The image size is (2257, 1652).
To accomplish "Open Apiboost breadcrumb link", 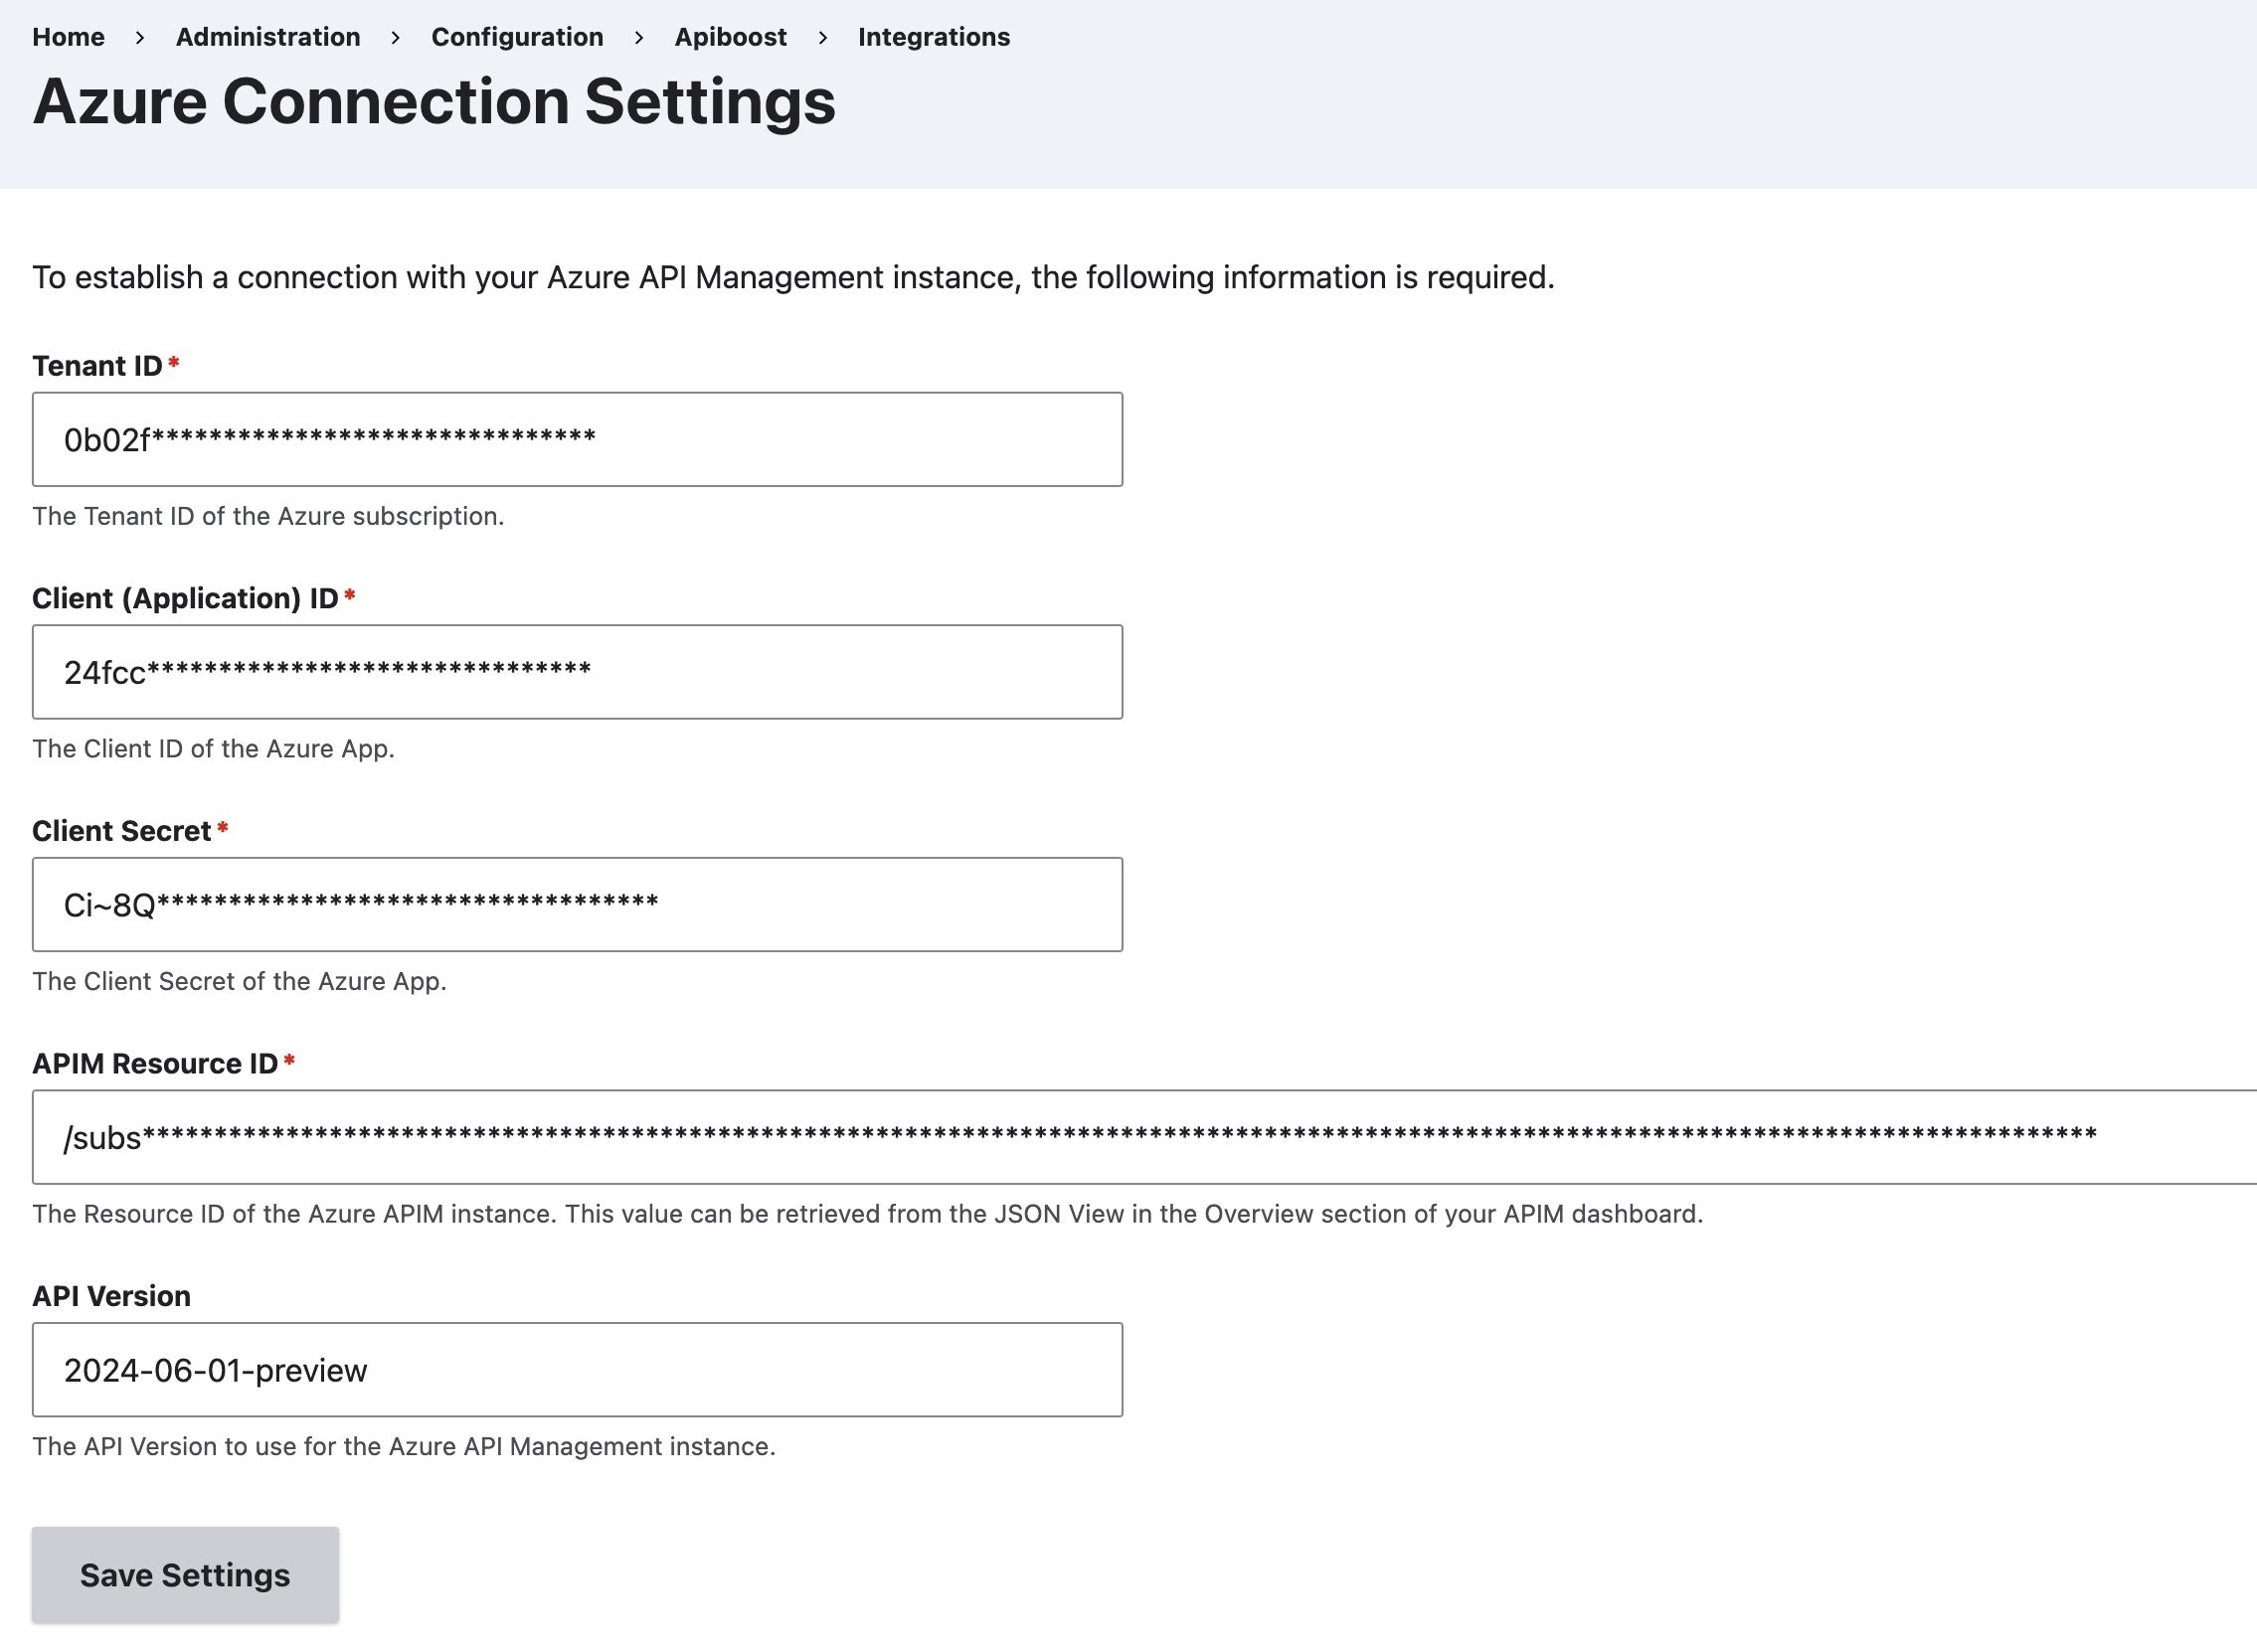I will 730,37.
